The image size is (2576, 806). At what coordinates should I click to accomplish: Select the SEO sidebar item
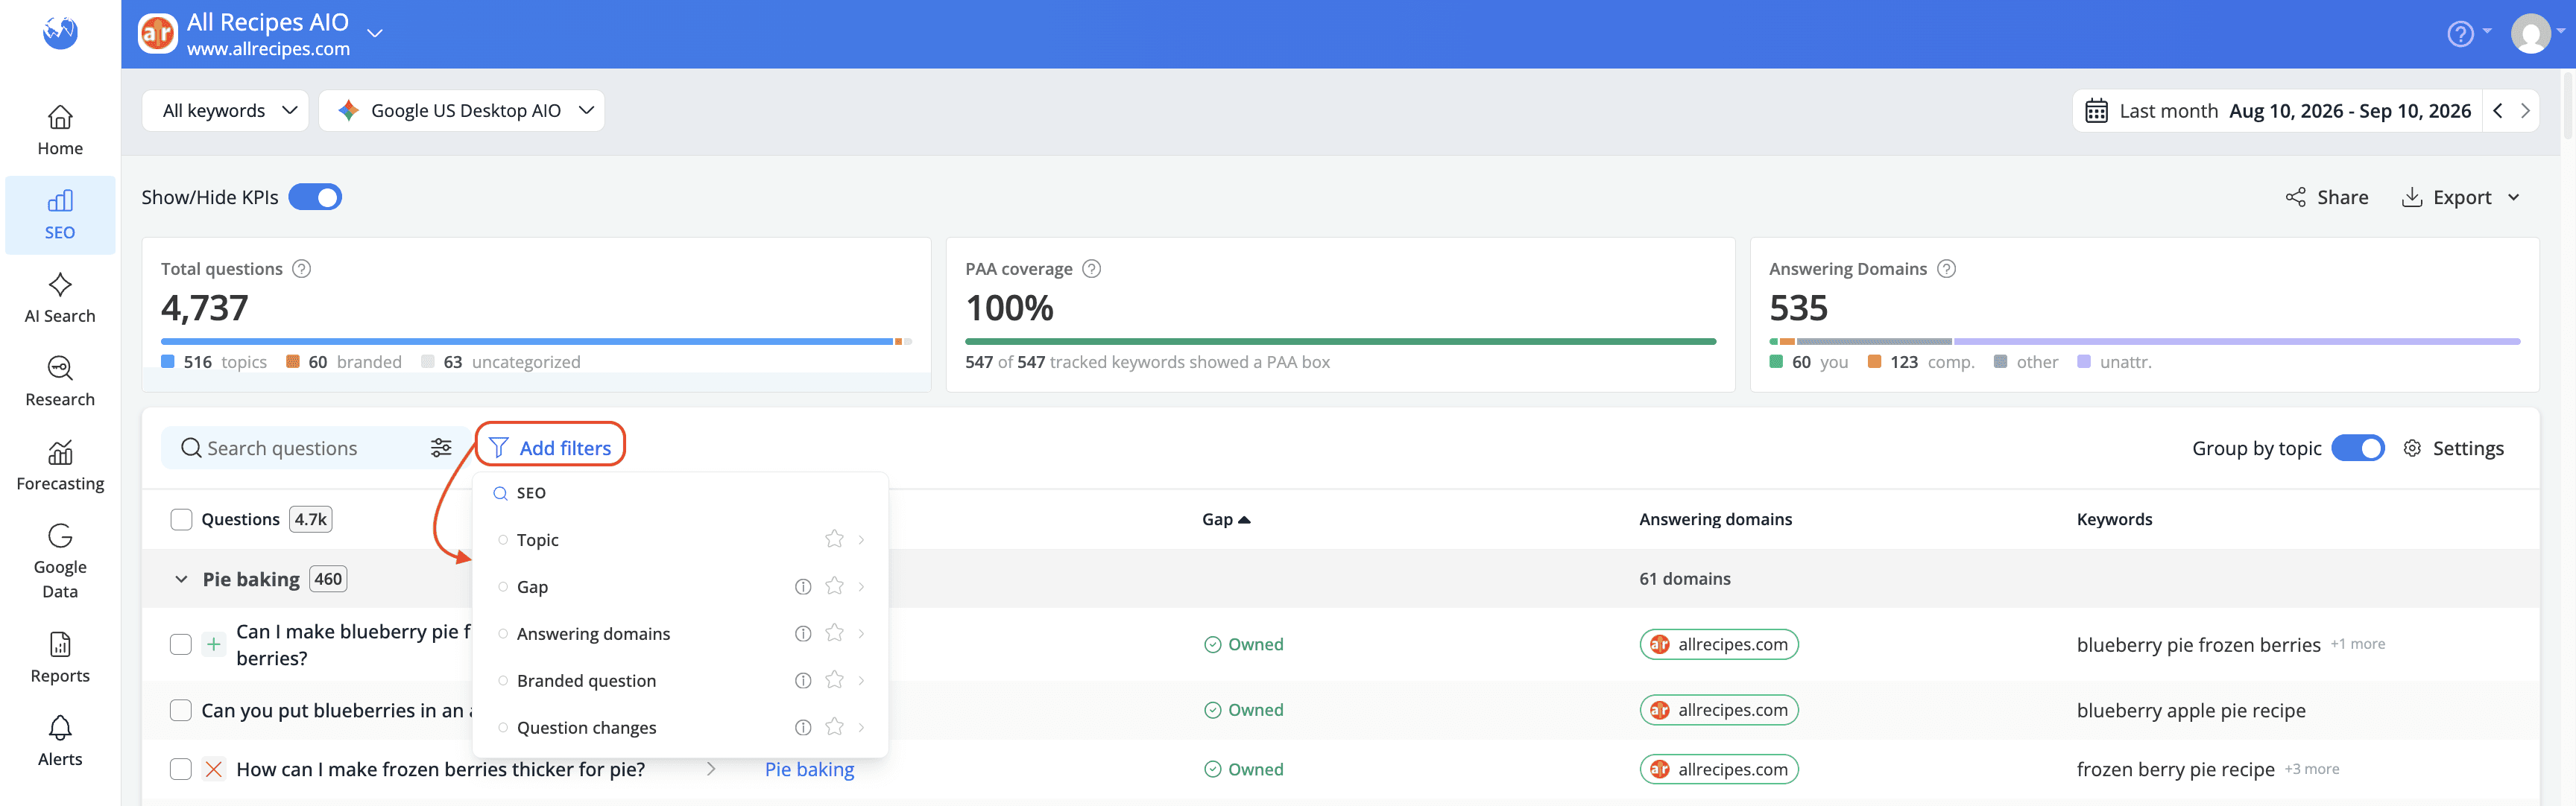60,215
